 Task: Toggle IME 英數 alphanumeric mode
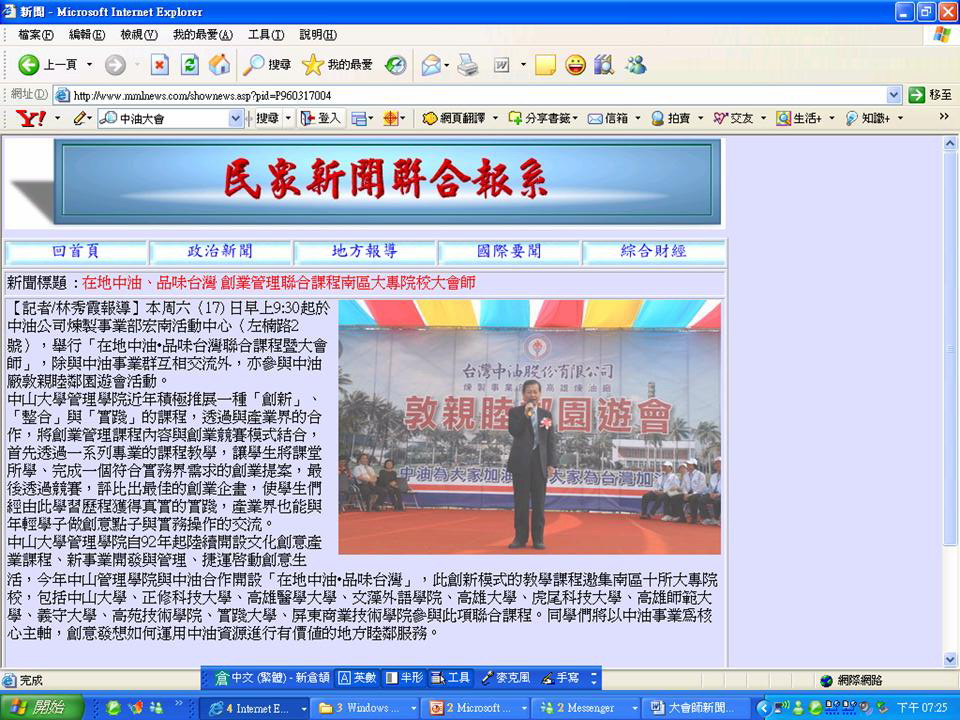coord(358,678)
